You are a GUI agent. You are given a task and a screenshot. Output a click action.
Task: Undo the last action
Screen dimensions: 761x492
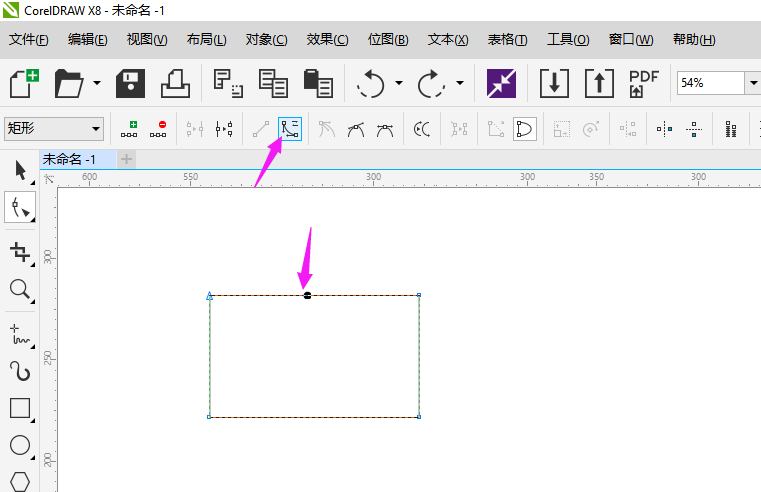tap(371, 83)
